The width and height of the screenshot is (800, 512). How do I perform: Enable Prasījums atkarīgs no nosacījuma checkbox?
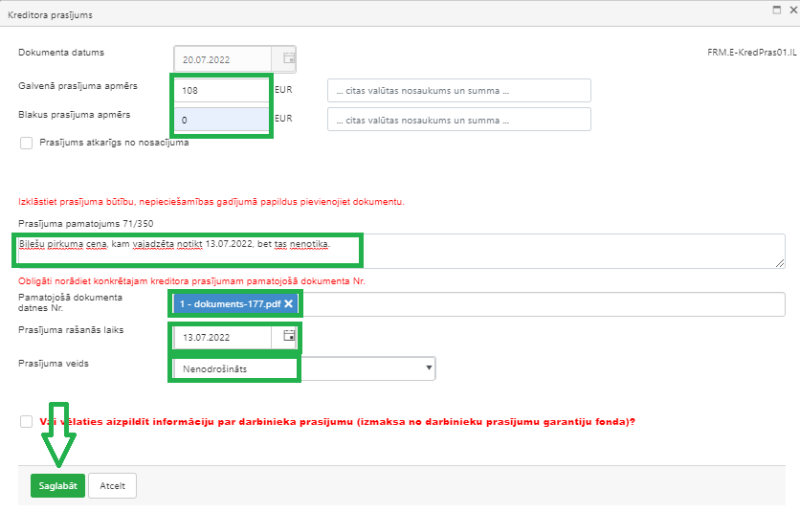click(26, 143)
